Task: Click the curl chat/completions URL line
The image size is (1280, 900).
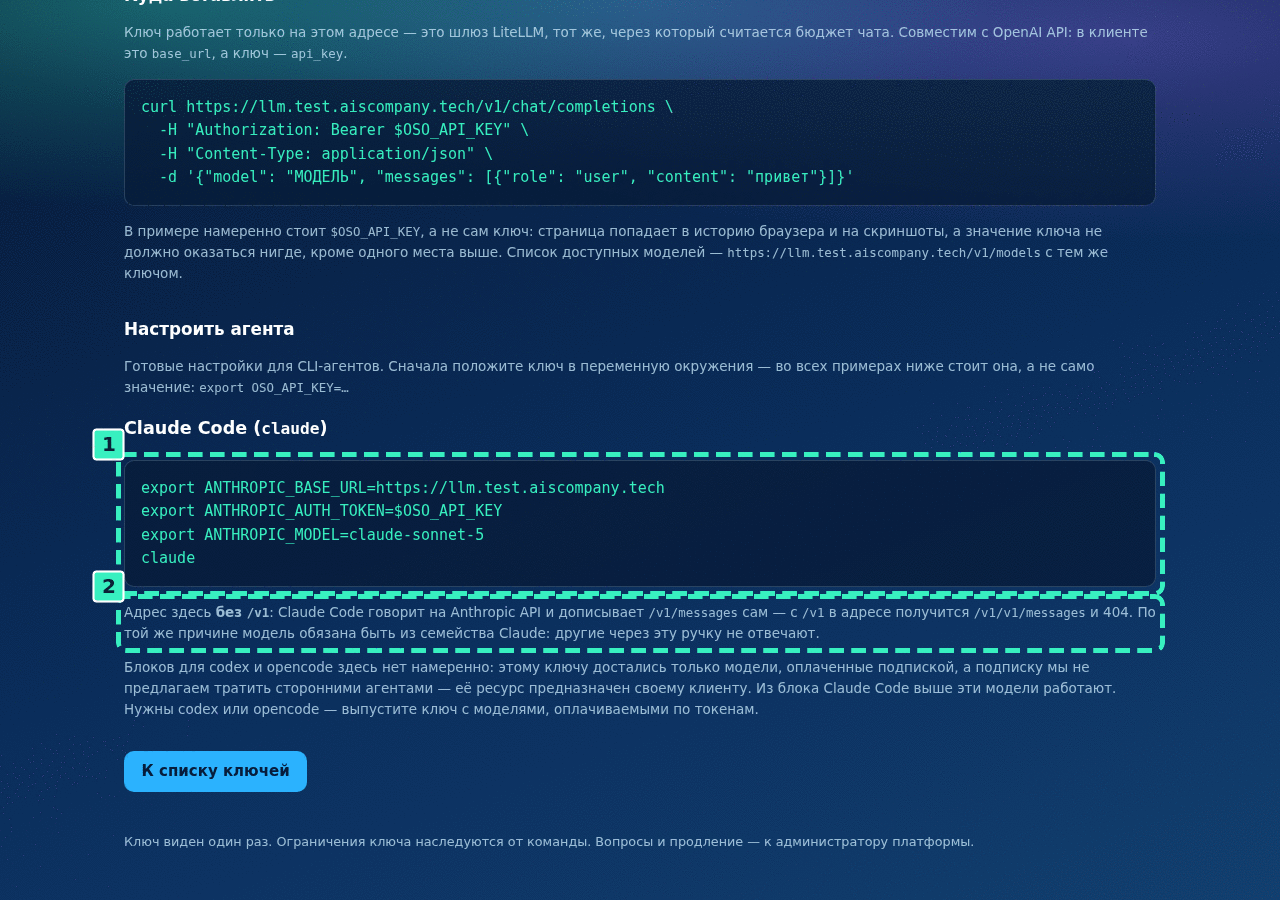Action: (407, 107)
